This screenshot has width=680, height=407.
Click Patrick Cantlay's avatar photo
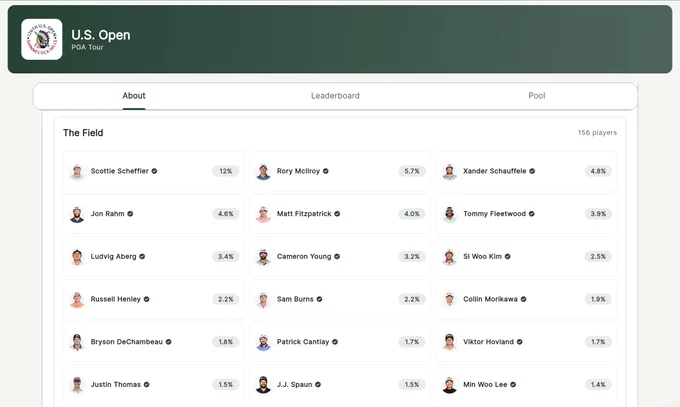point(263,342)
